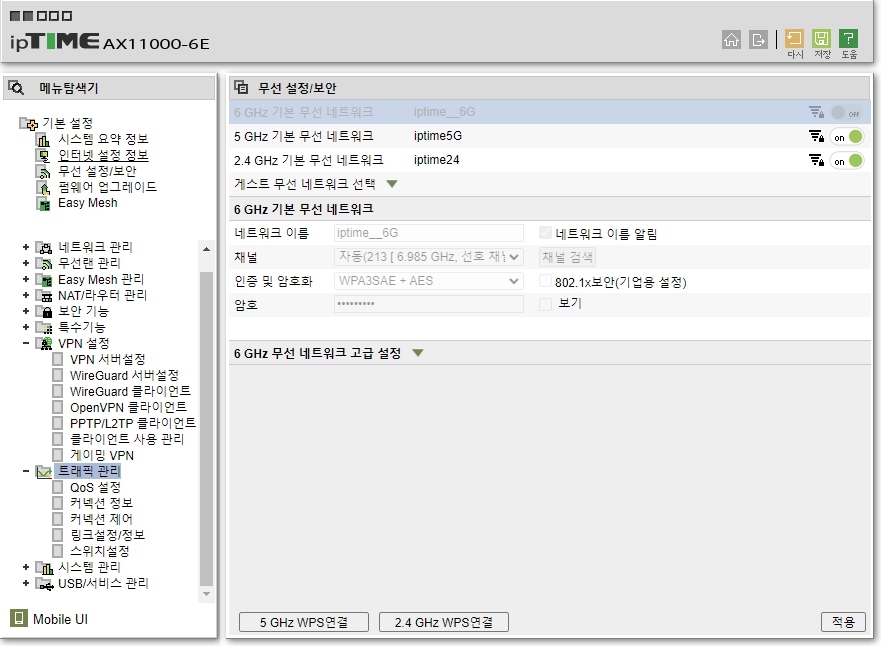Click the Home icon in header
893x654 pixels.
[731, 39]
